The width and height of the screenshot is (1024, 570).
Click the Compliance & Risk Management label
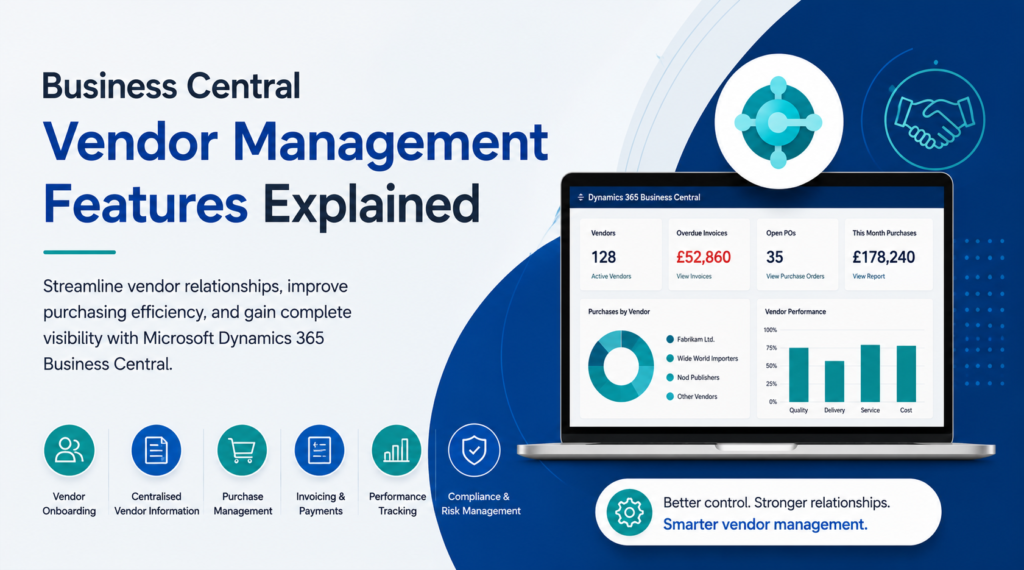click(x=481, y=503)
